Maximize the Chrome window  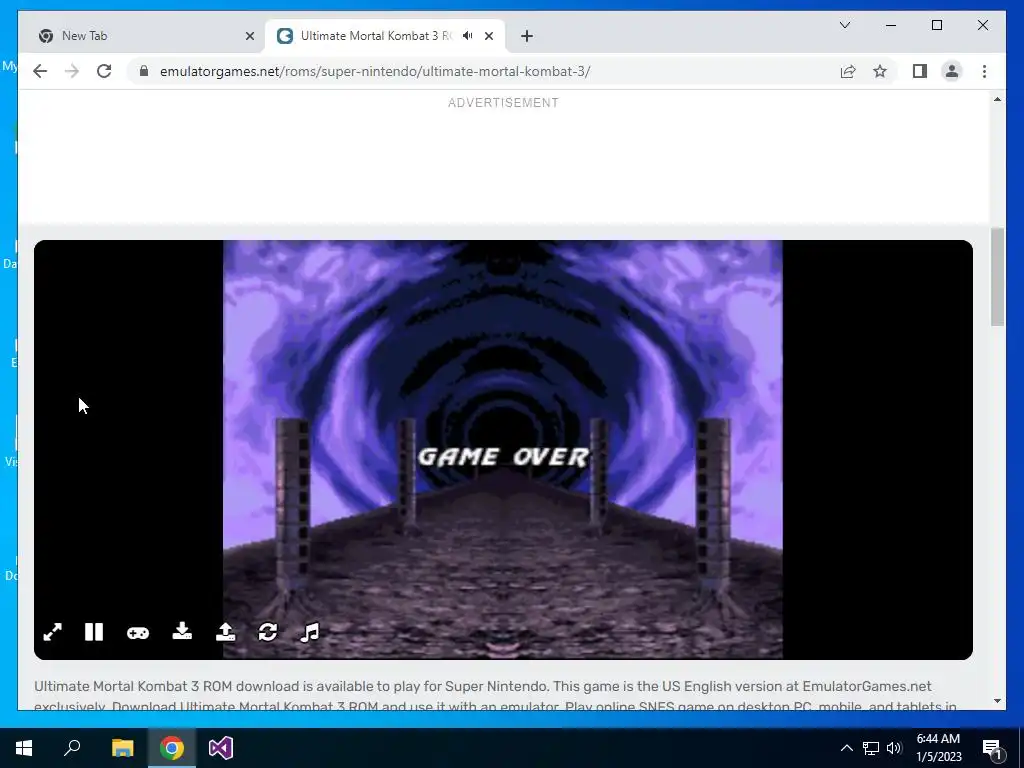(x=936, y=25)
